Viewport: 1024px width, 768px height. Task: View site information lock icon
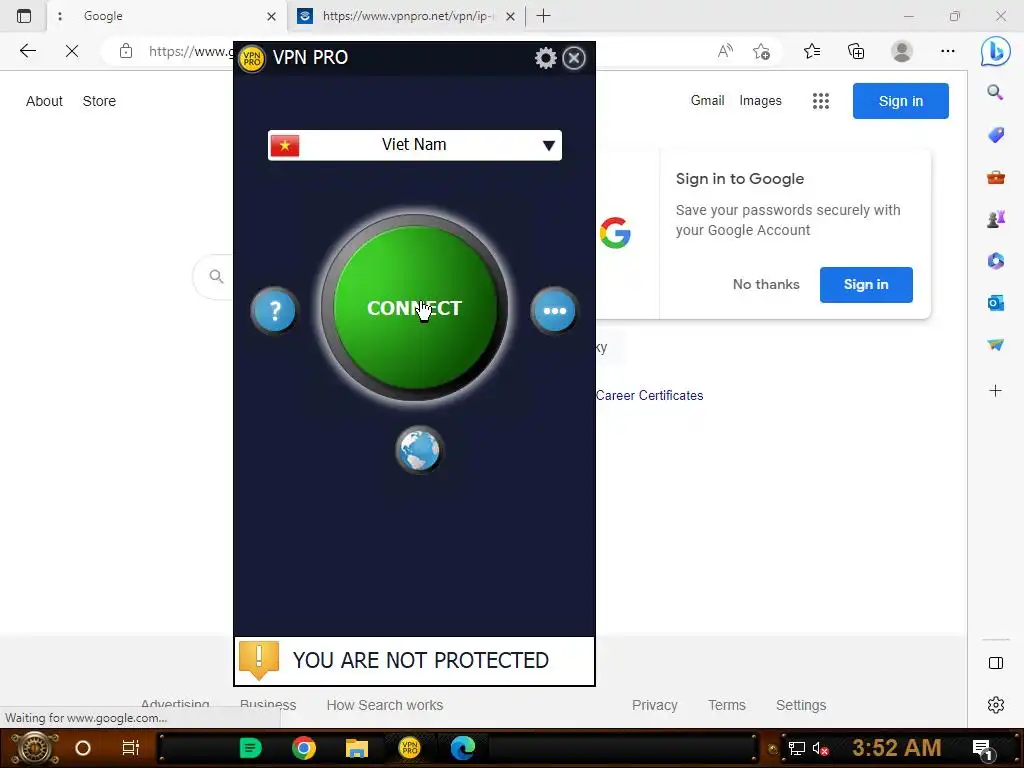point(126,51)
